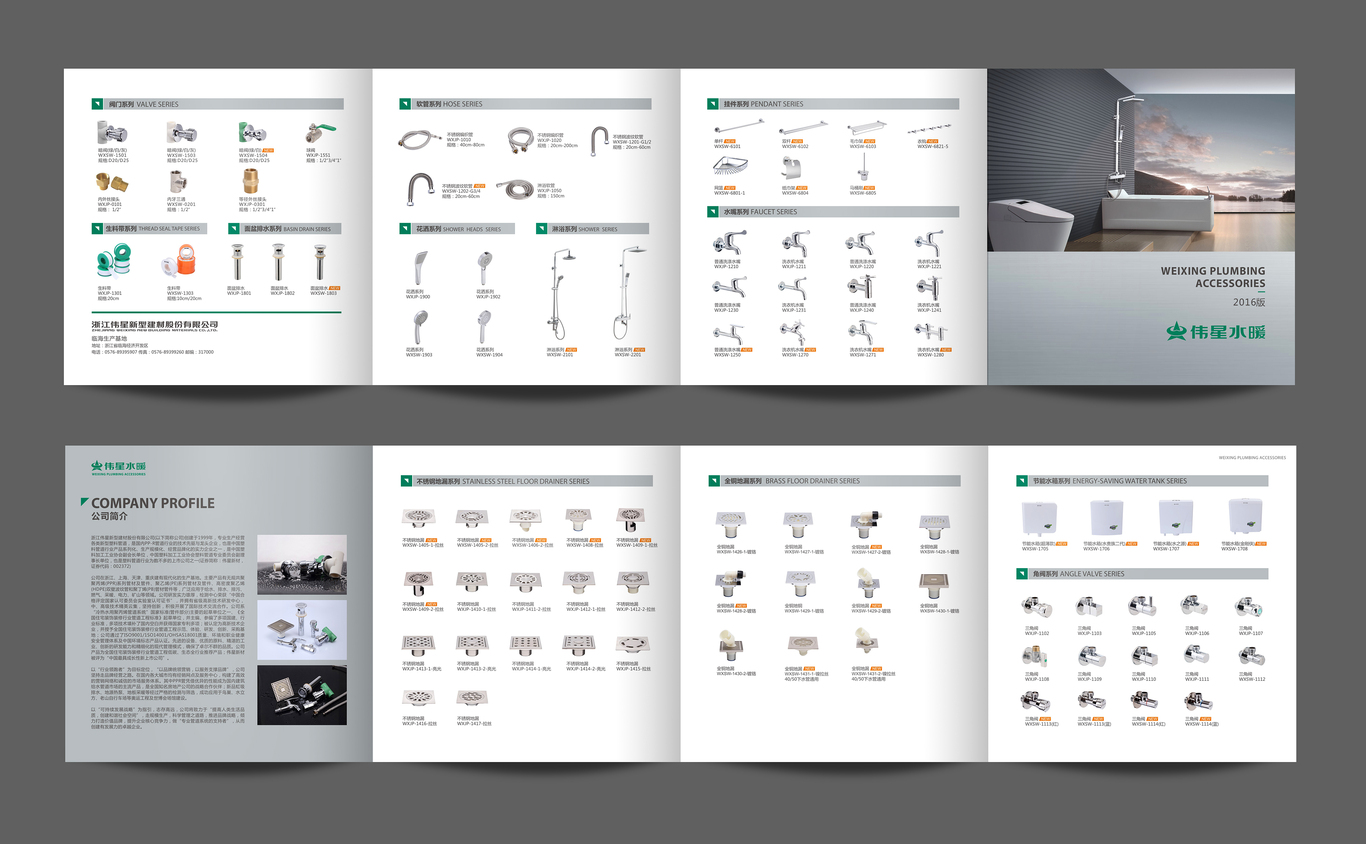Click the paper holder image WXSW-6804
Image resolution: width=1366 pixels, height=844 pixels.
click(790, 169)
